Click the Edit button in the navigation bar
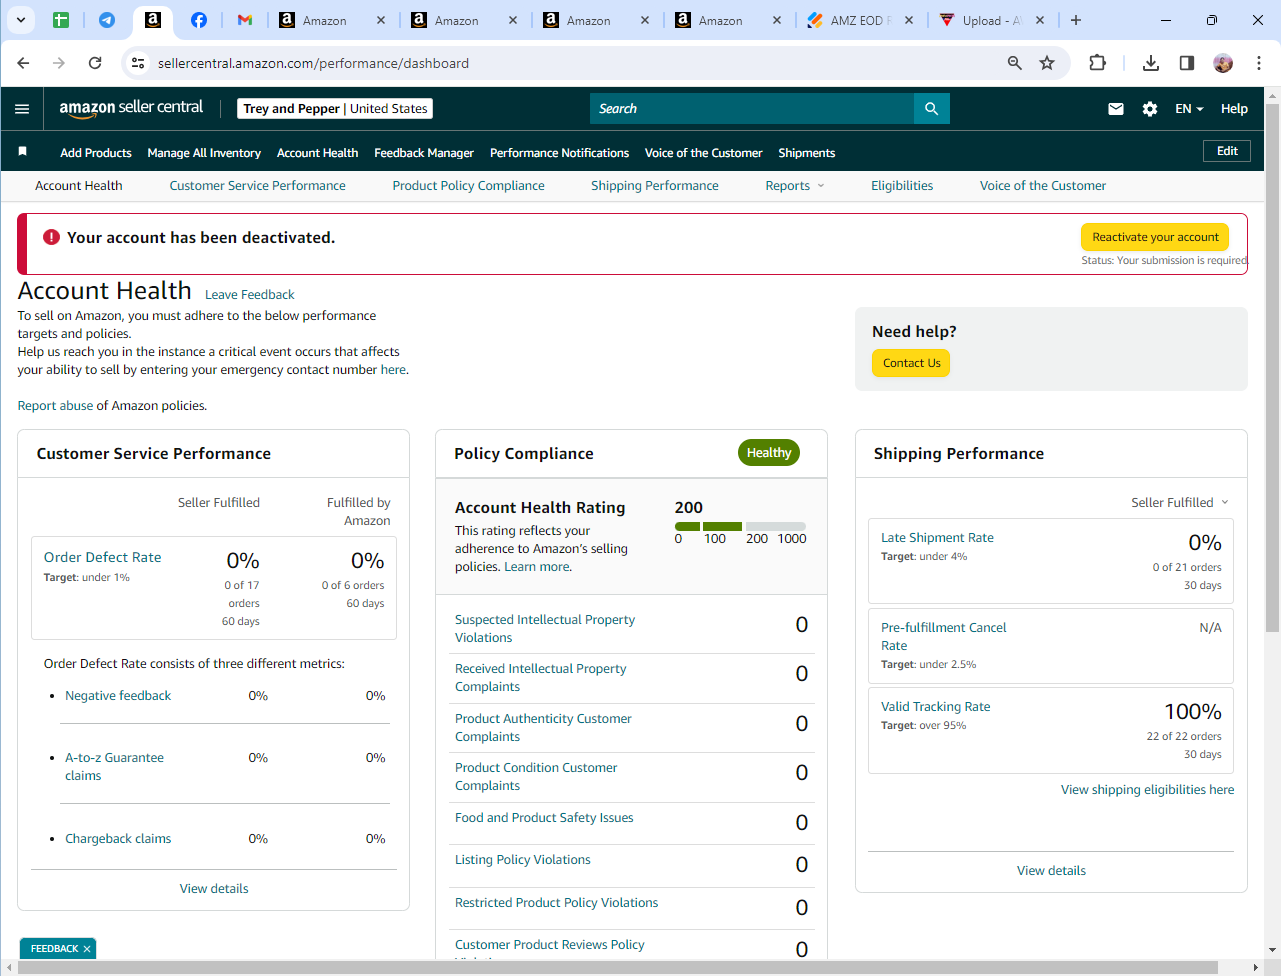 [1227, 151]
